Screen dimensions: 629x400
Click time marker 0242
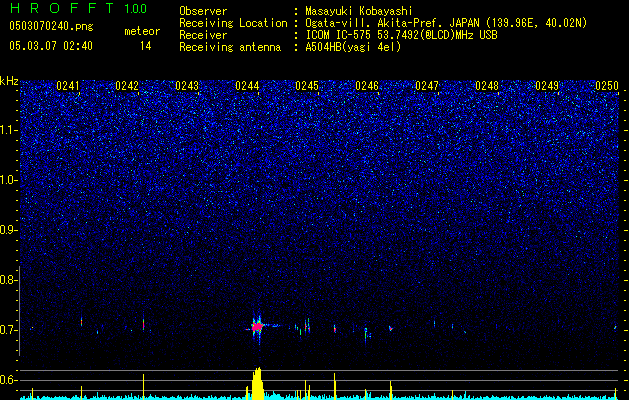127,86
